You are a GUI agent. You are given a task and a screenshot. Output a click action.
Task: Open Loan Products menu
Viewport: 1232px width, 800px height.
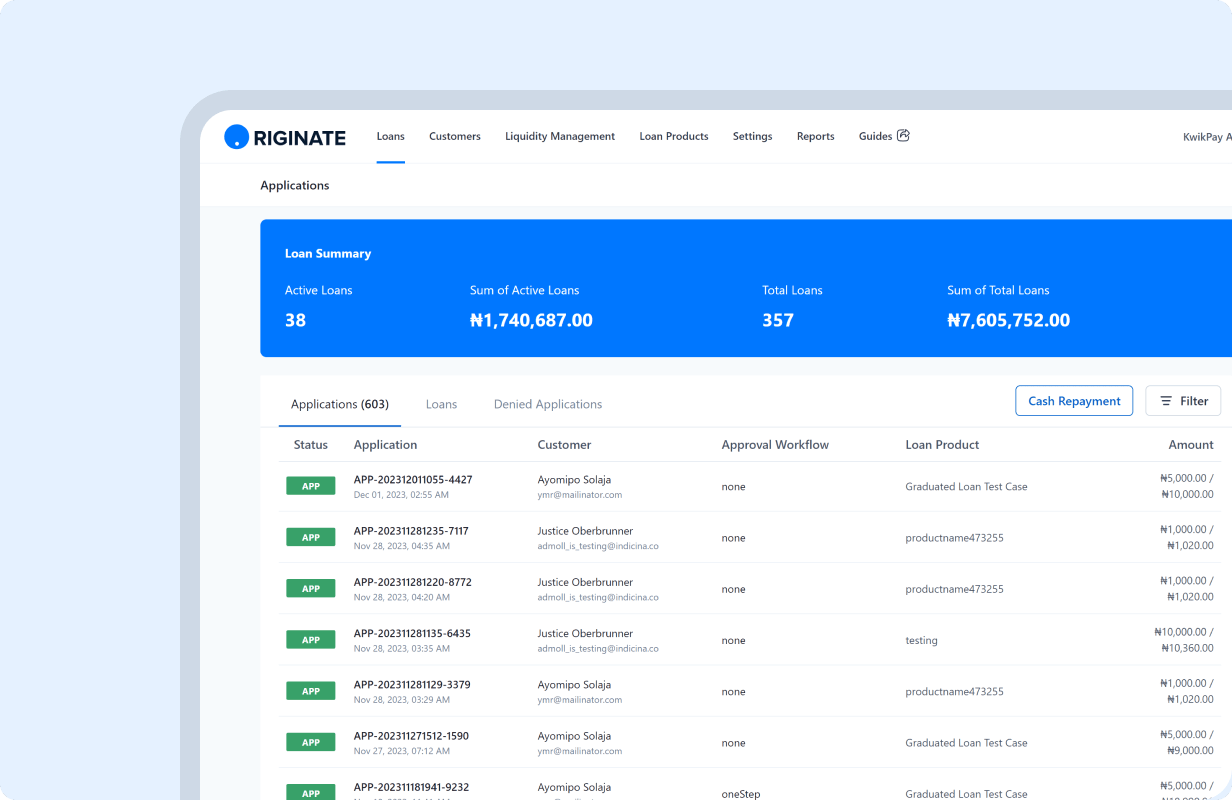tap(674, 136)
